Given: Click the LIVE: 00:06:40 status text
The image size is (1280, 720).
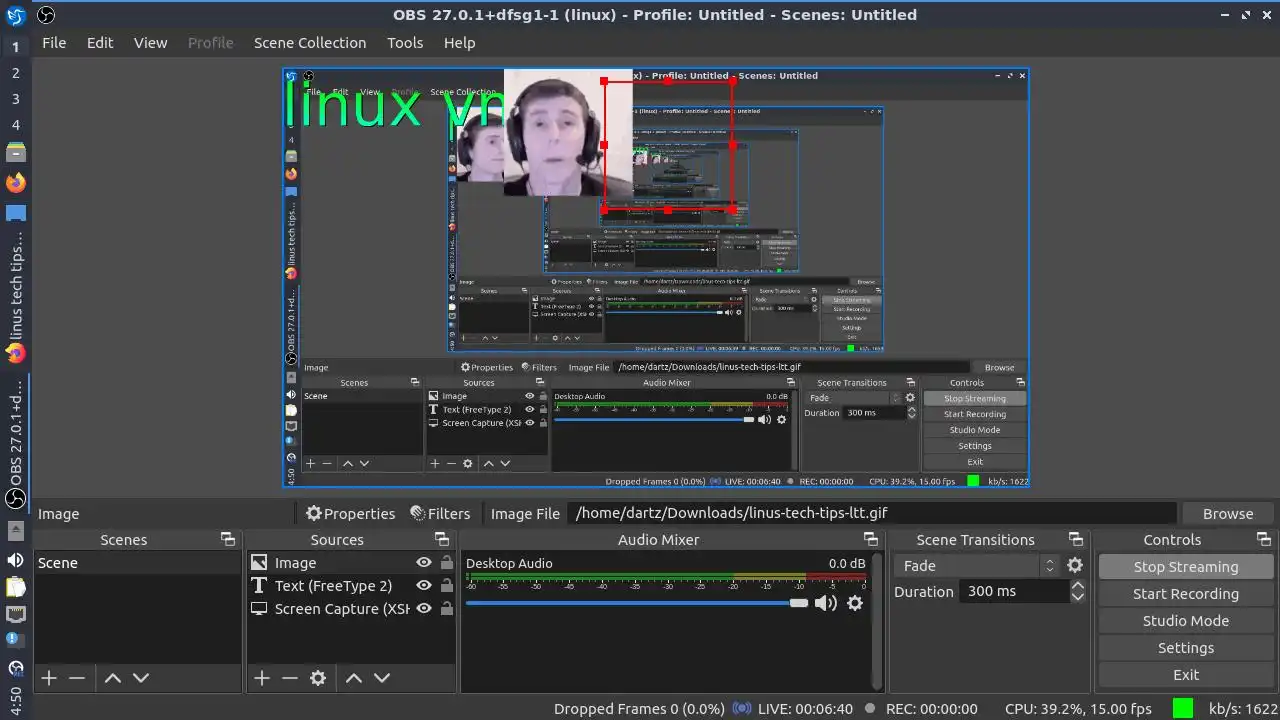Looking at the screenshot, I should pyautogui.click(x=805, y=709).
